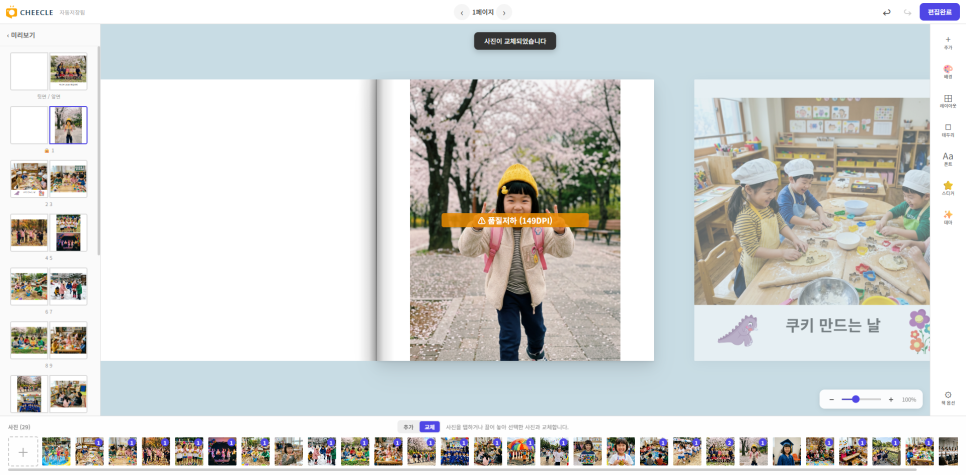The image size is (966, 475).
Task: Click the redo arrow icon
Action: 907,12
